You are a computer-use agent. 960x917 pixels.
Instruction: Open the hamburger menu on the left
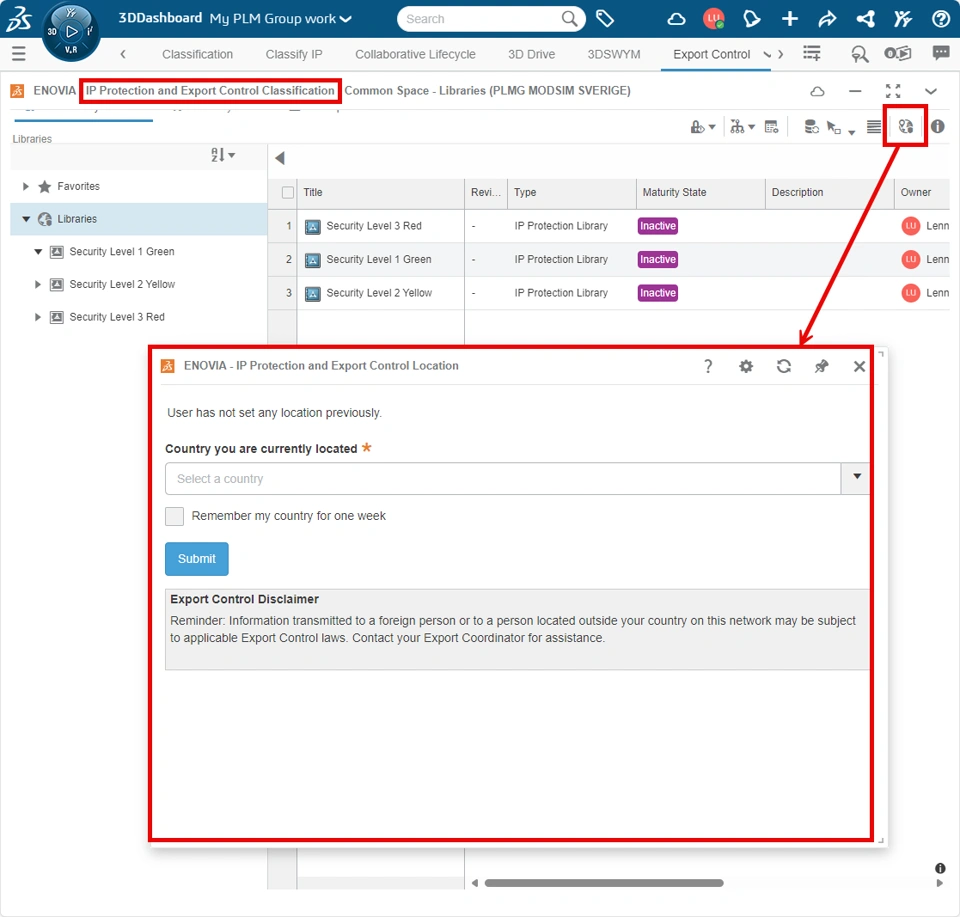pyautogui.click(x=19, y=54)
